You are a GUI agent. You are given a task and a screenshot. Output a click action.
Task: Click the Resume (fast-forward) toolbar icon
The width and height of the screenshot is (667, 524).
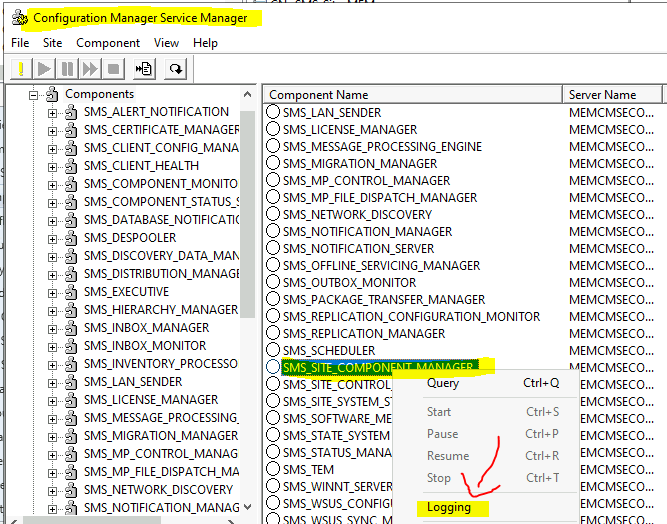[x=90, y=68]
